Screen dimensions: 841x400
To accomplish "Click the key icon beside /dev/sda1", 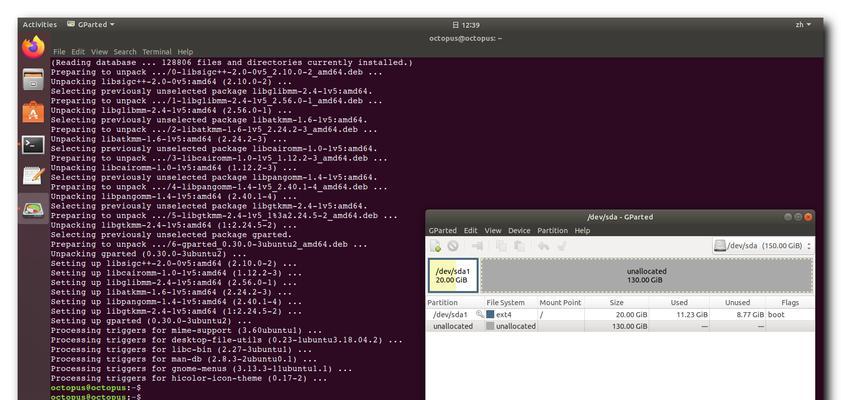I will click(479, 315).
